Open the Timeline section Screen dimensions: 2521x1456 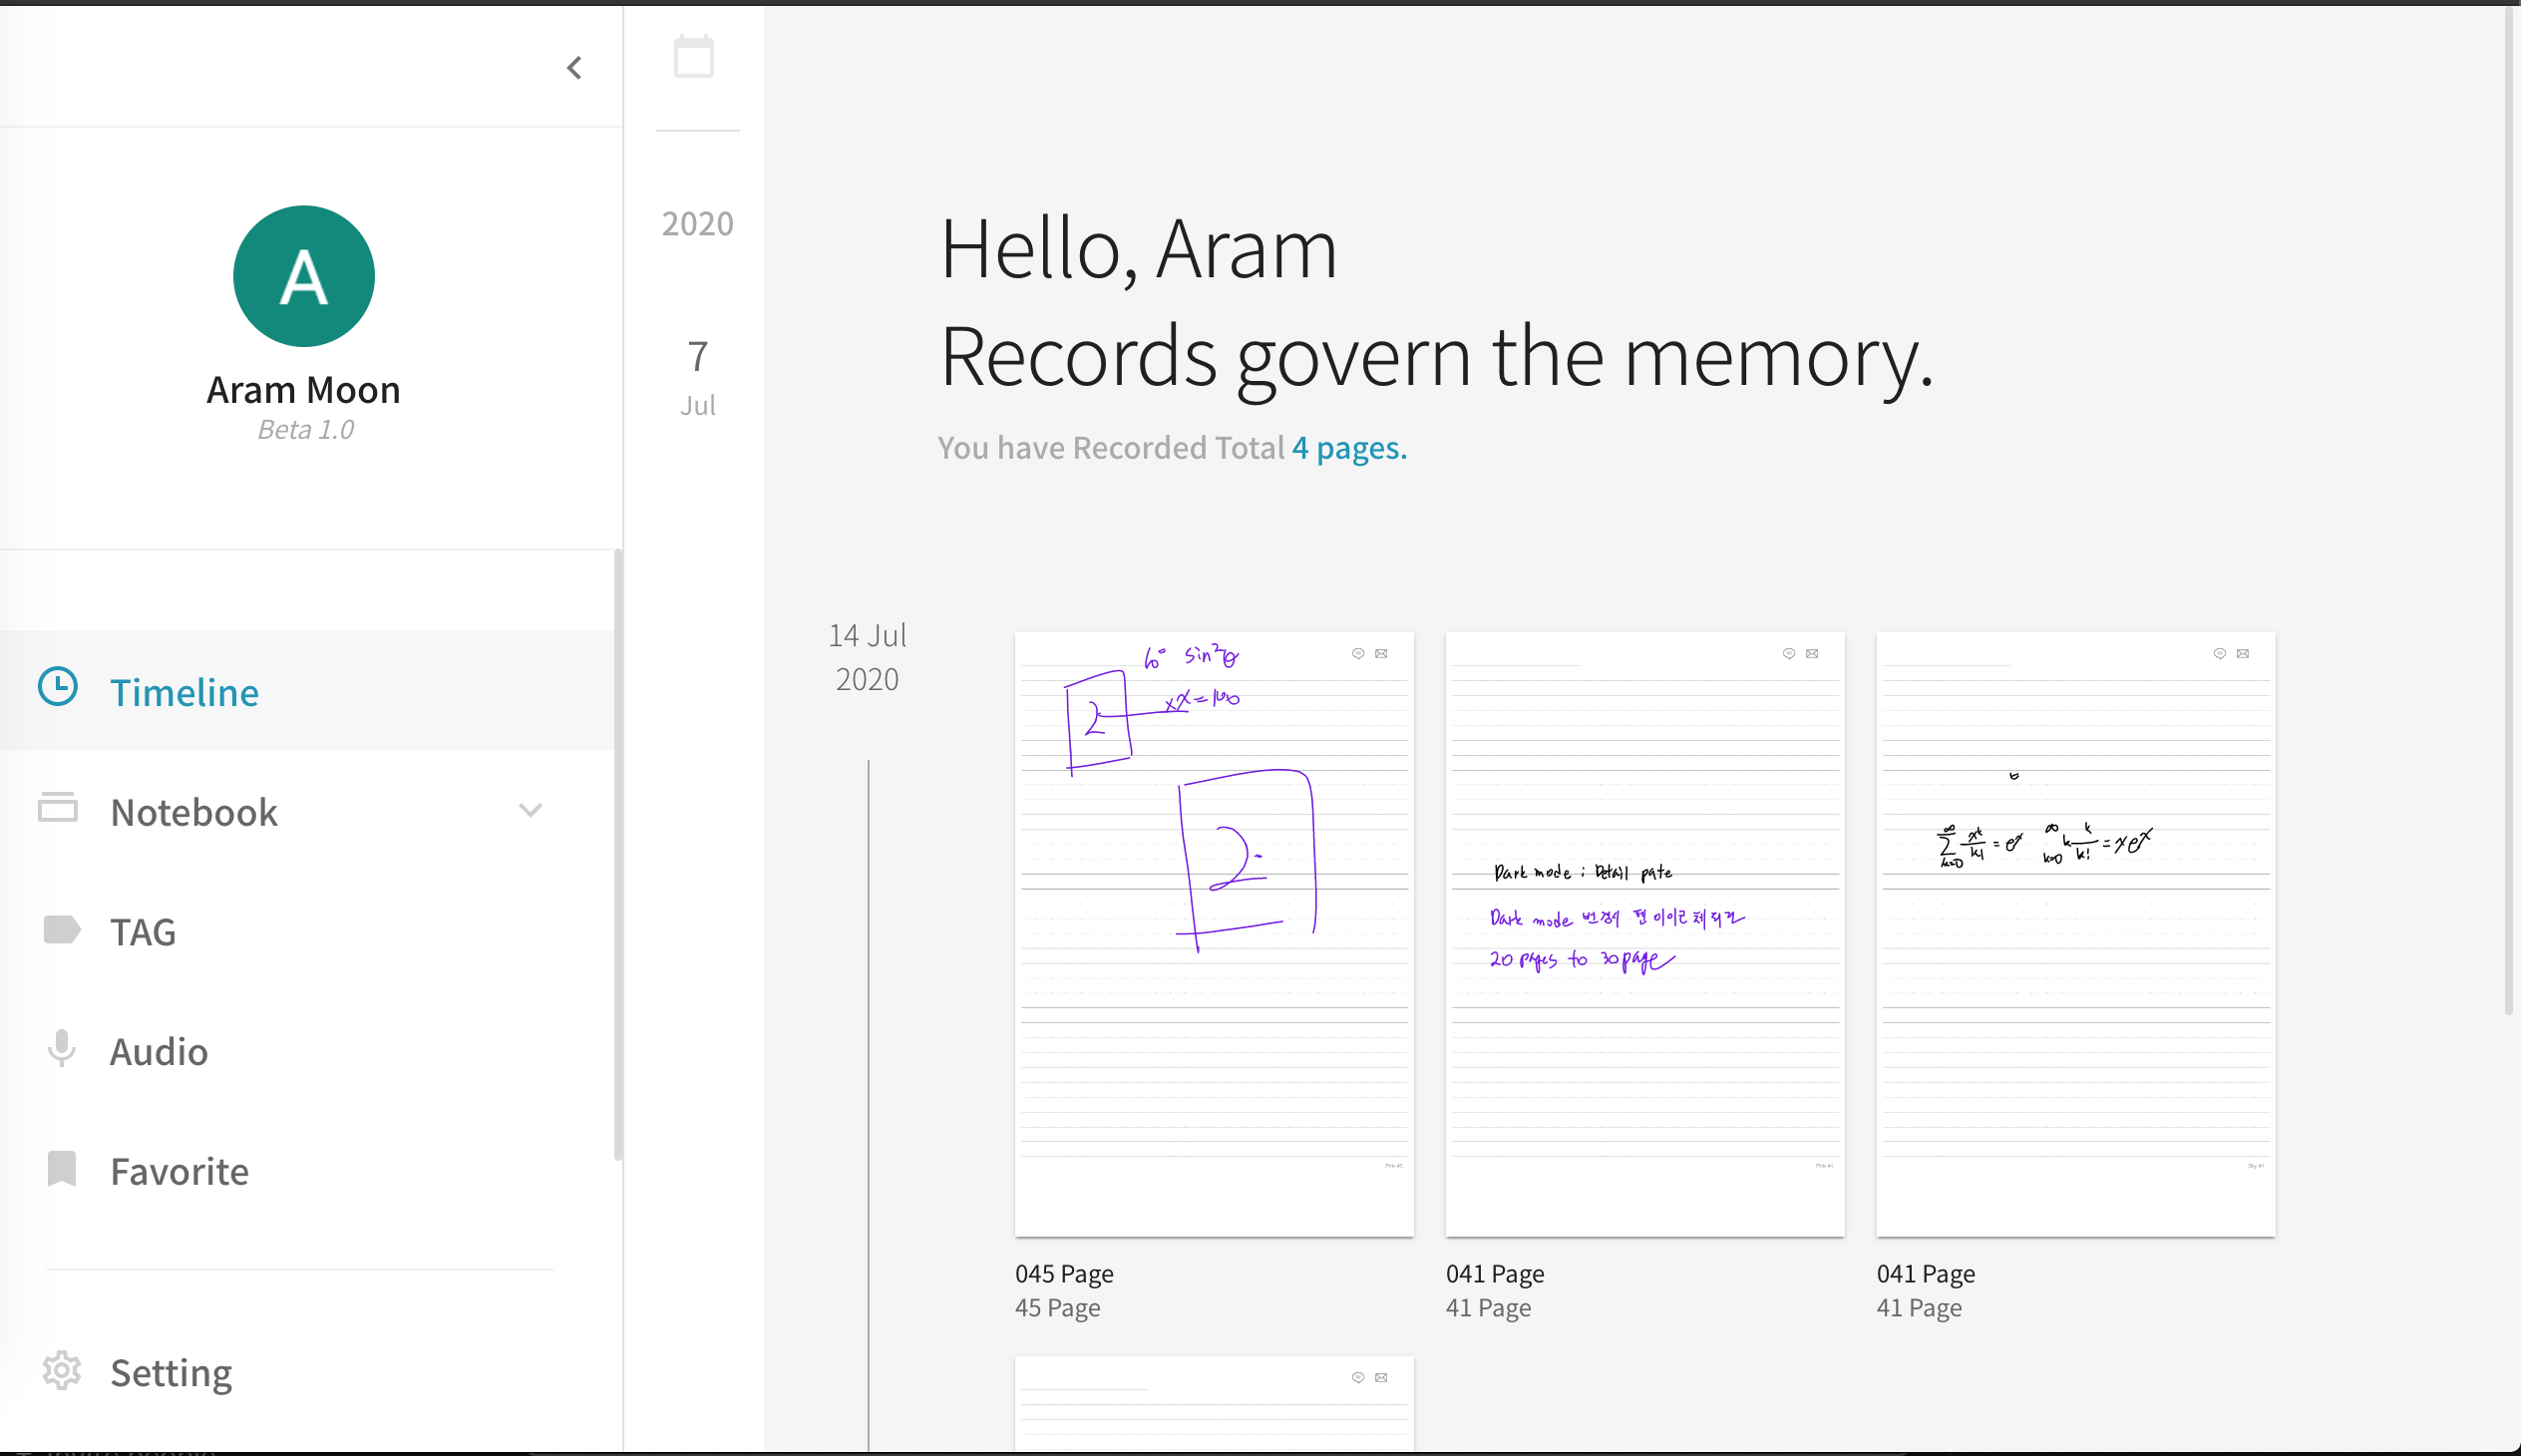click(307, 691)
